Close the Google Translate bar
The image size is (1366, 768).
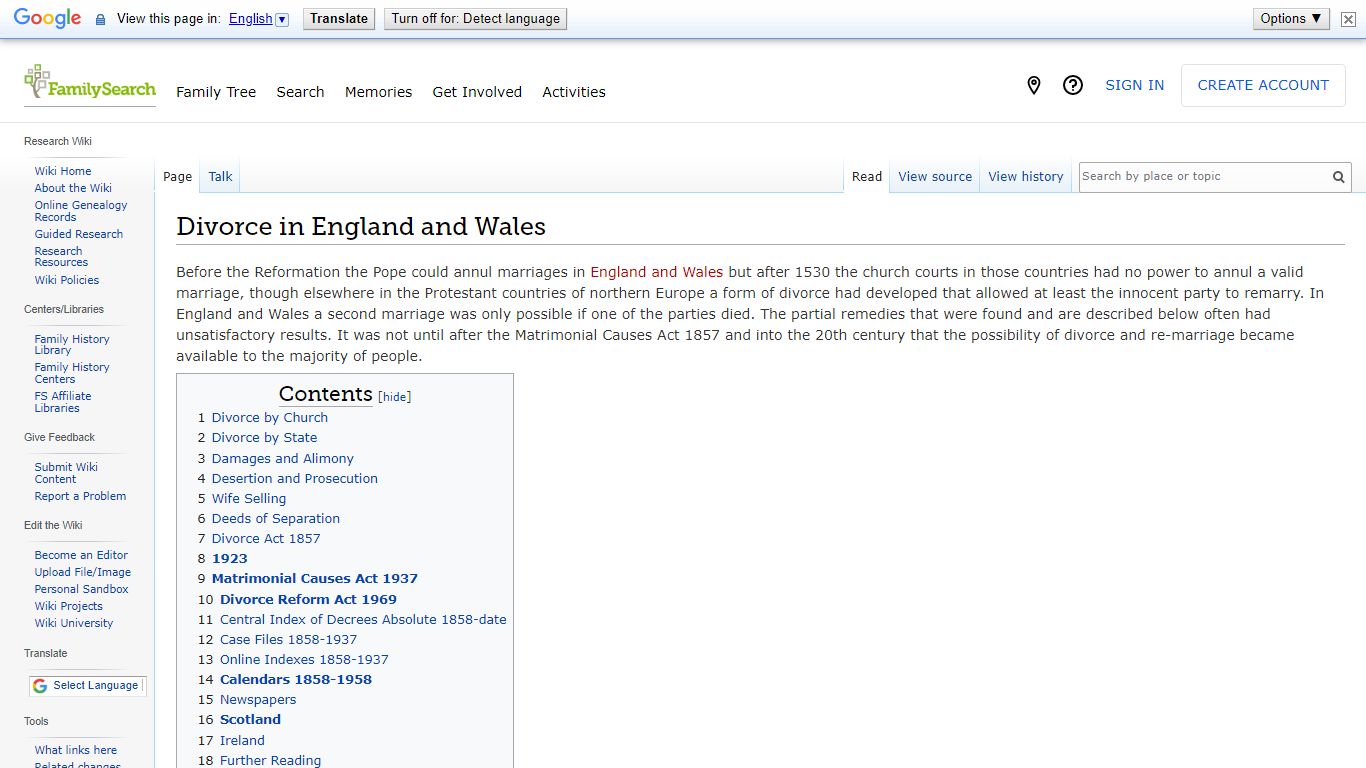point(1348,19)
